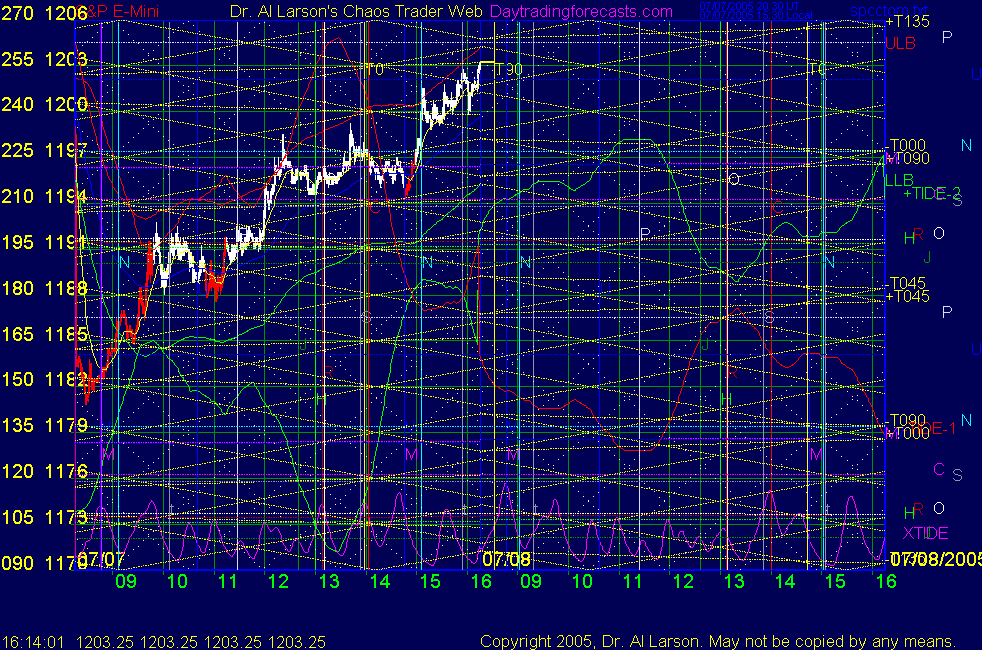Select the "07/07/2005 15:30 Local" timestamp
982x650 pixels.
[756, 15]
